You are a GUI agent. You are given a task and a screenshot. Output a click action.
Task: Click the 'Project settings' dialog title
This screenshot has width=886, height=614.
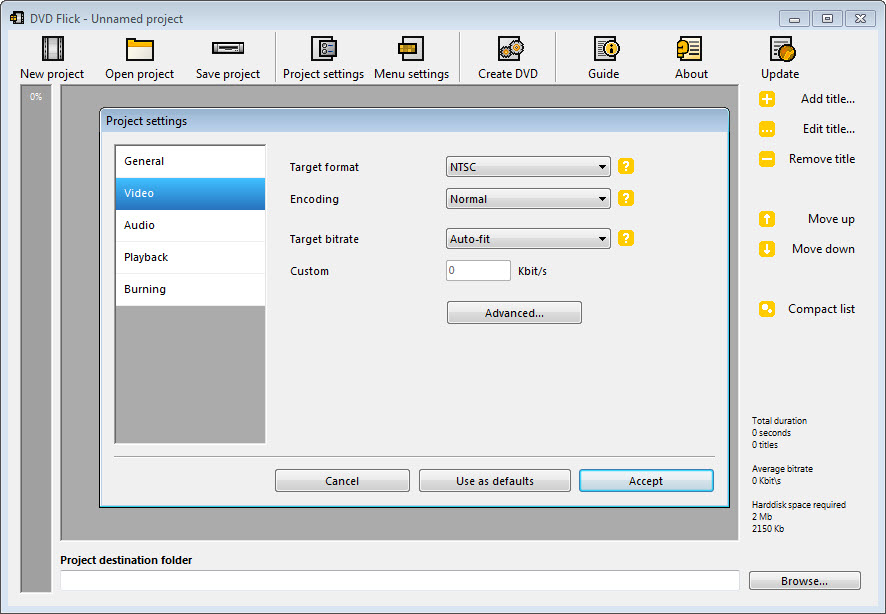pos(146,121)
